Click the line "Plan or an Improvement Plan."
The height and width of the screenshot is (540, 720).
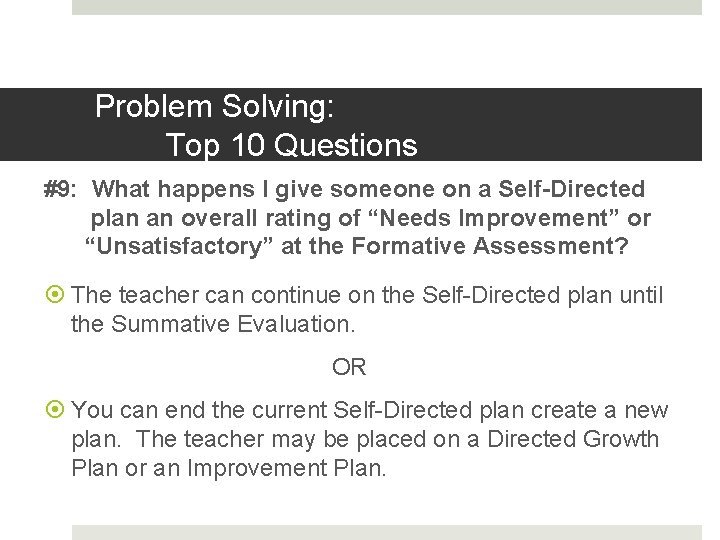[228, 468]
